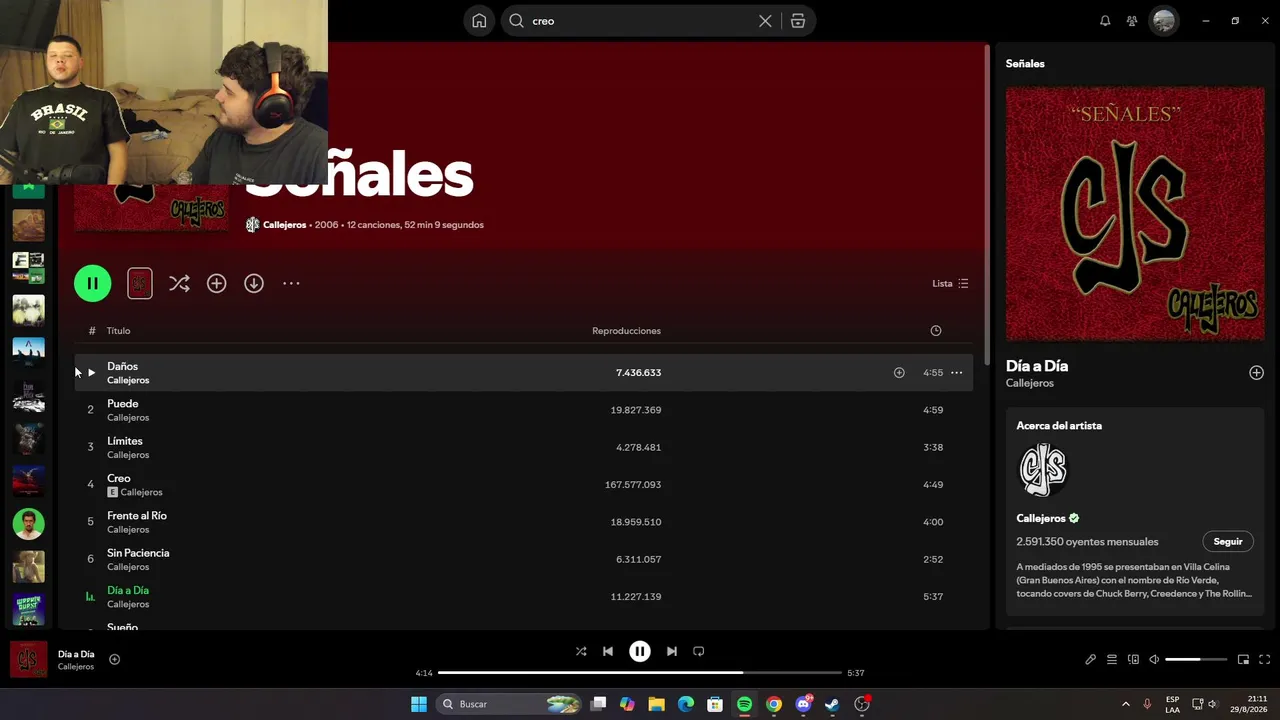This screenshot has height=720, width=1280.
Task: Toggle shuffle in the player bar
Action: click(581, 651)
